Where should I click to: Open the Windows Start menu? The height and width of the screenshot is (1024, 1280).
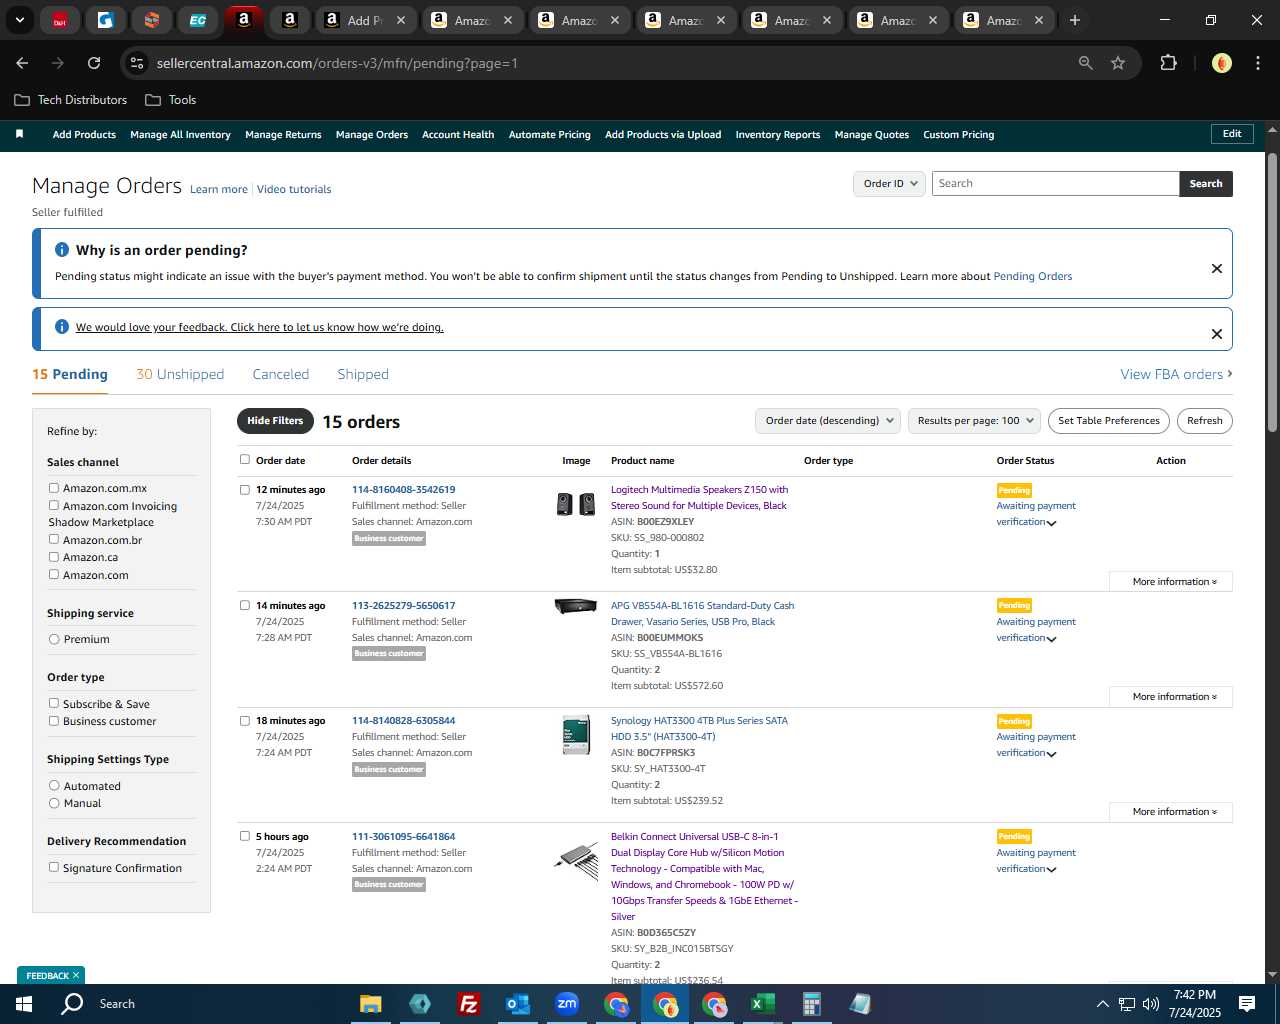point(24,1004)
